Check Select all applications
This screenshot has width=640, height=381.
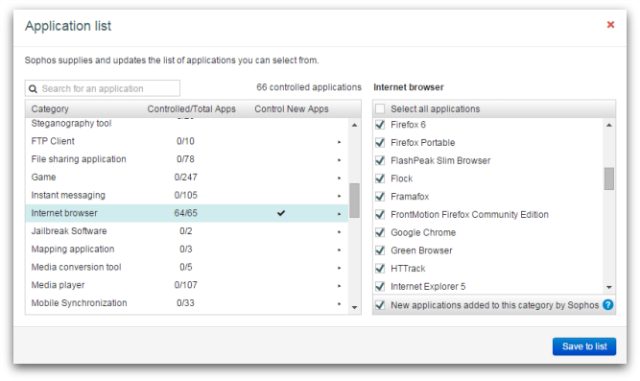tap(380, 109)
